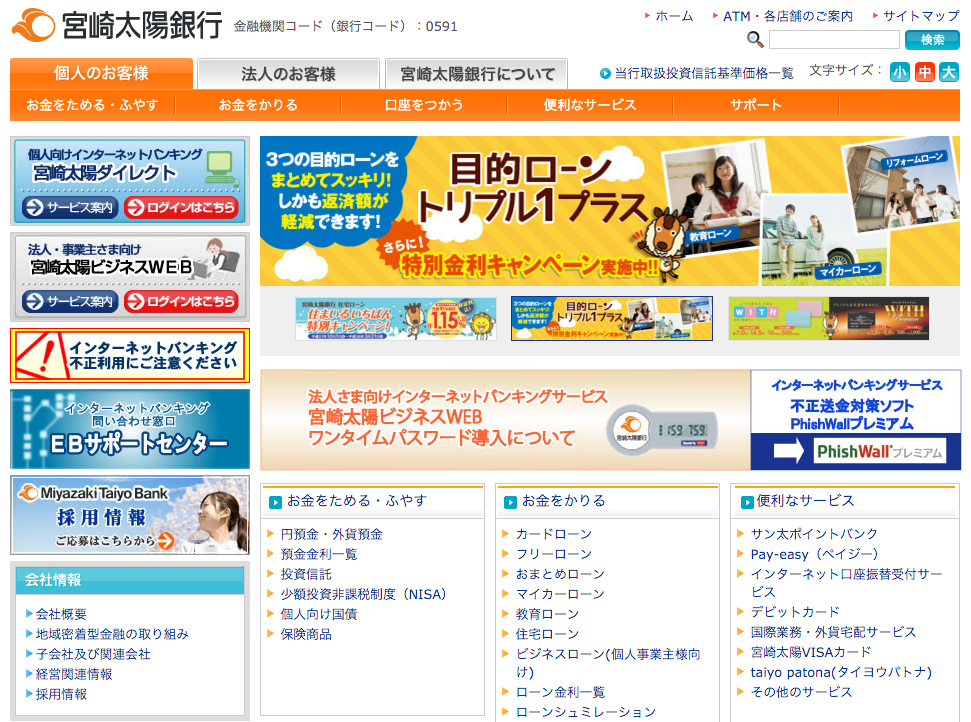This screenshot has width=971, height=722.
Task: Set text size to large (大)
Action: [x=949, y=72]
